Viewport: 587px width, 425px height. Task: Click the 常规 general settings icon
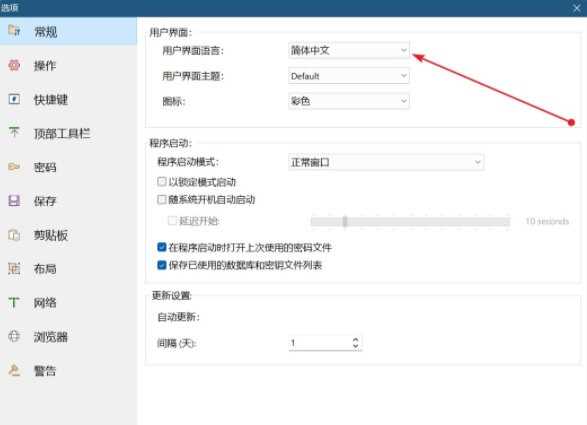pyautogui.click(x=14, y=30)
